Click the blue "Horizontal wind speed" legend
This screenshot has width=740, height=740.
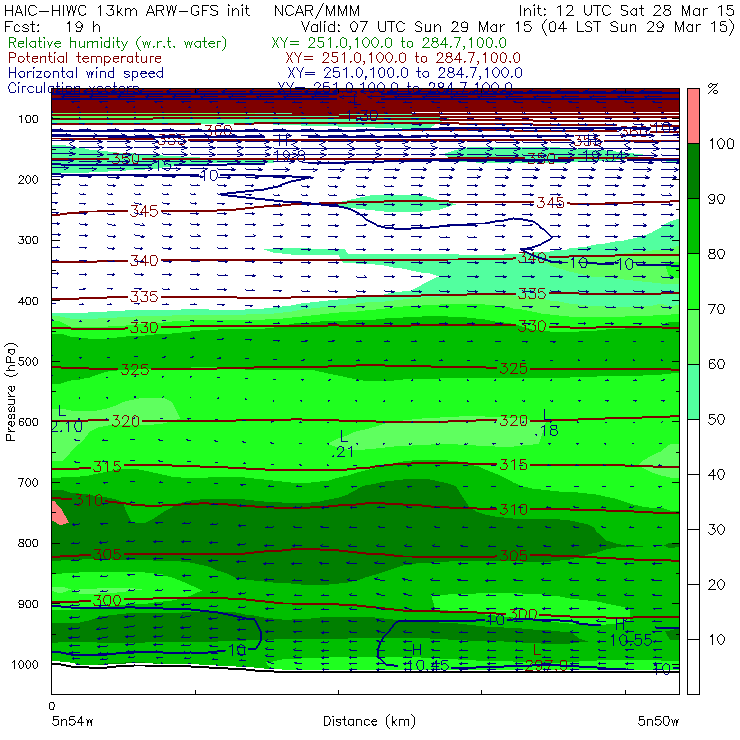click(x=86, y=73)
